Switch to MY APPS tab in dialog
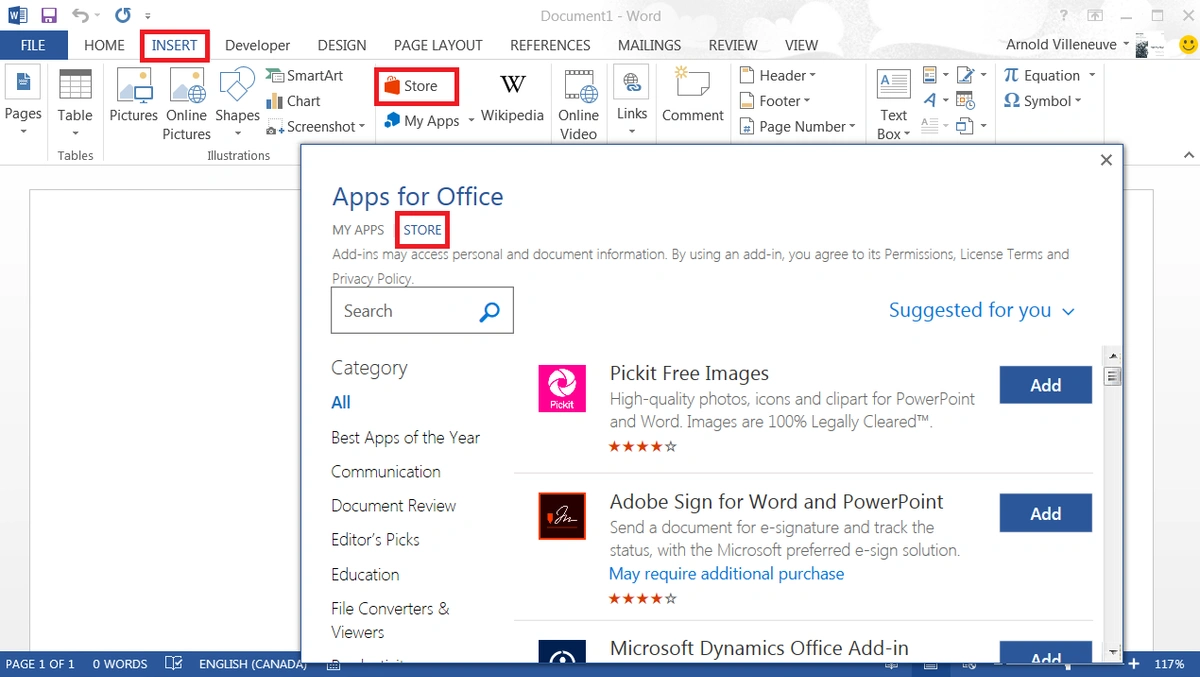The image size is (1200, 677). point(358,230)
